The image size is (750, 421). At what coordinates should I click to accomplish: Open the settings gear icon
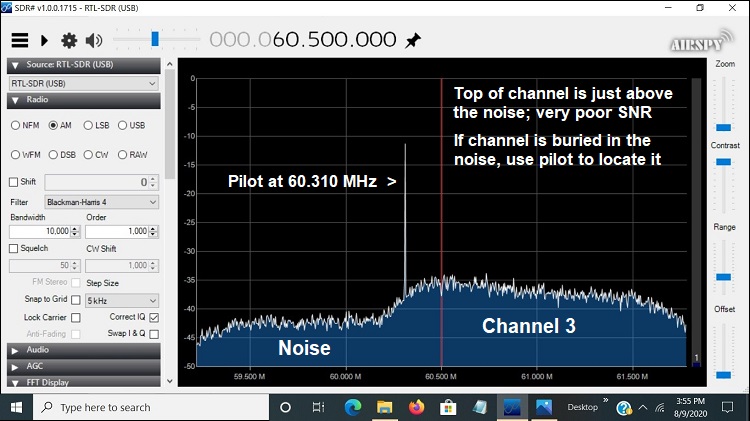click(69, 40)
